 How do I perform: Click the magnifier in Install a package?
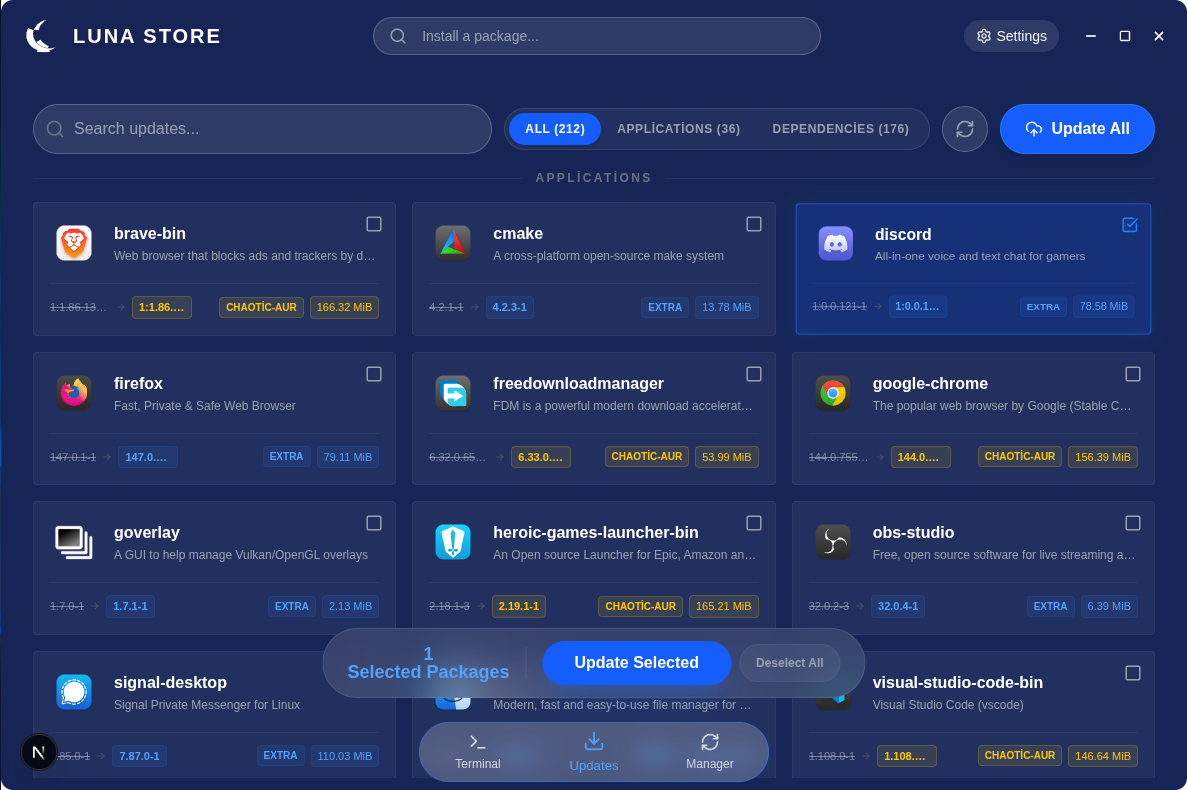click(x=398, y=36)
